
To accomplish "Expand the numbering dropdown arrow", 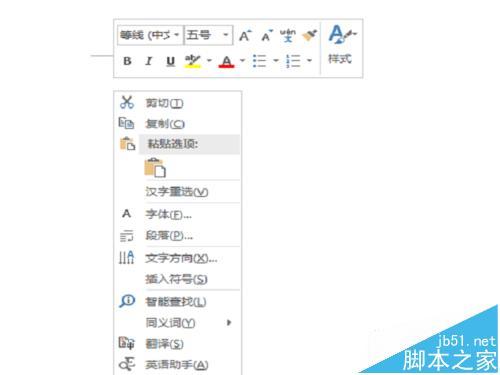I will (310, 61).
